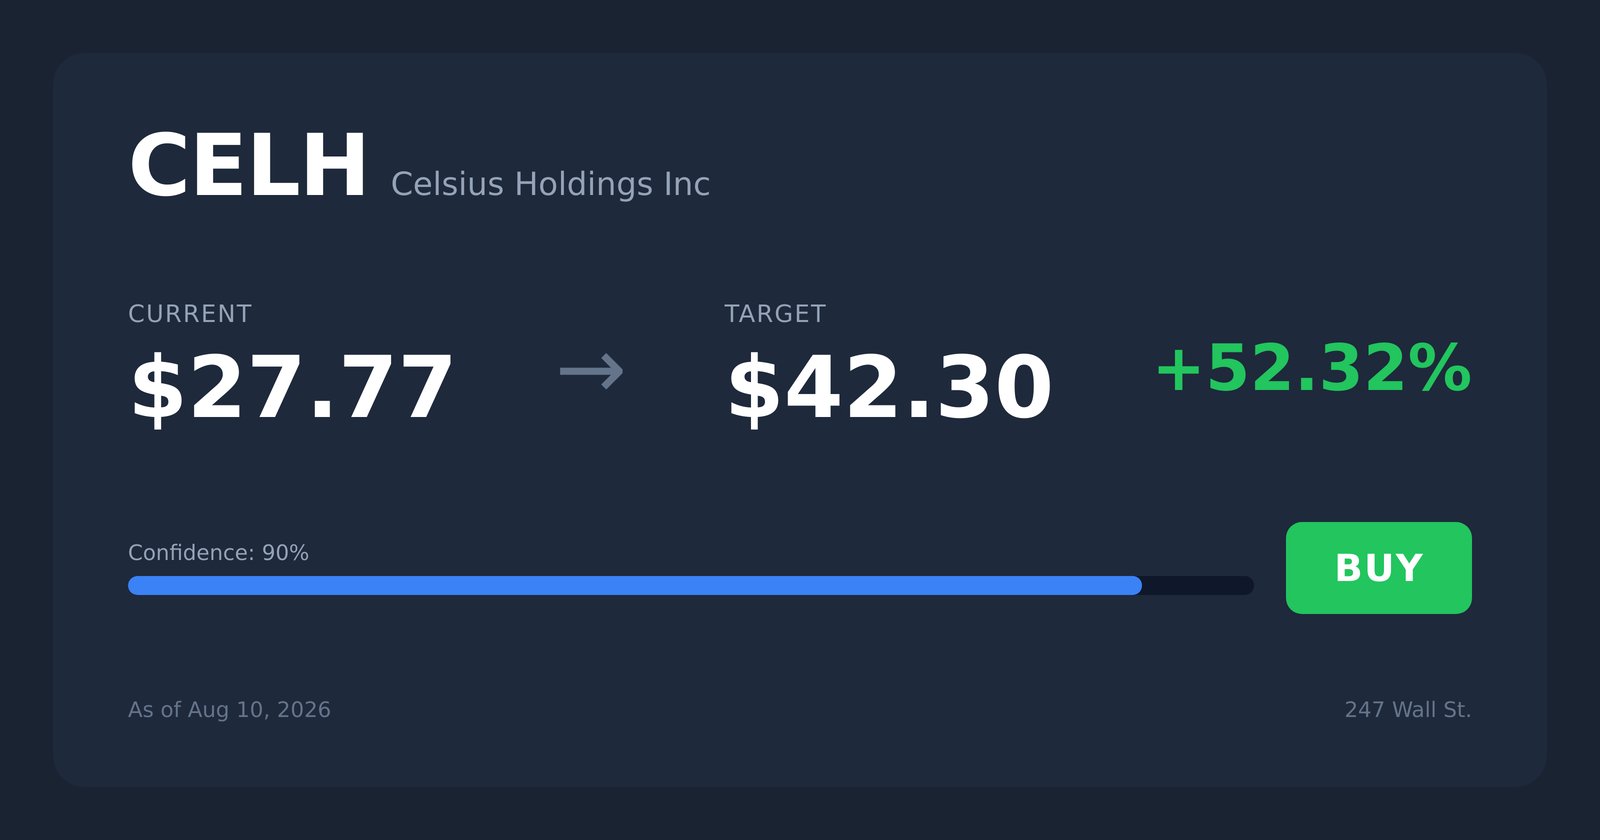Image resolution: width=1600 pixels, height=840 pixels.
Task: Click the As of Aug 10, 2026 date
Action: click(229, 710)
